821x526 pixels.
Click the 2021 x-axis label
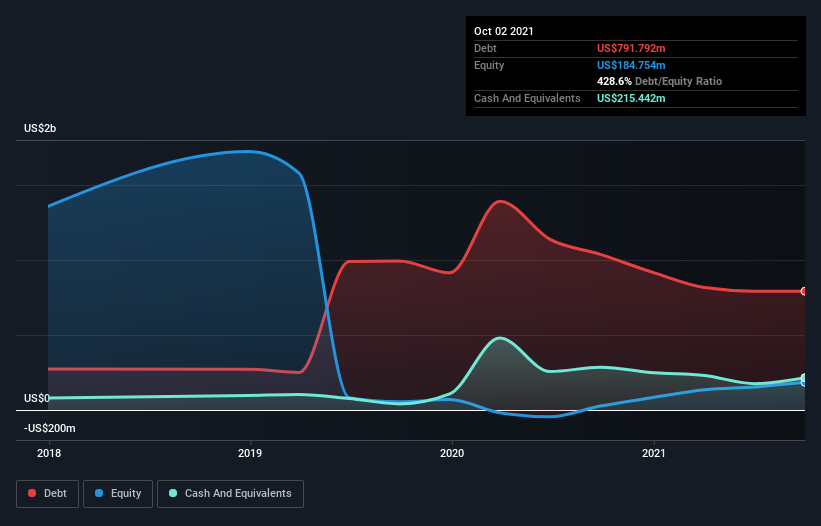[x=654, y=453]
